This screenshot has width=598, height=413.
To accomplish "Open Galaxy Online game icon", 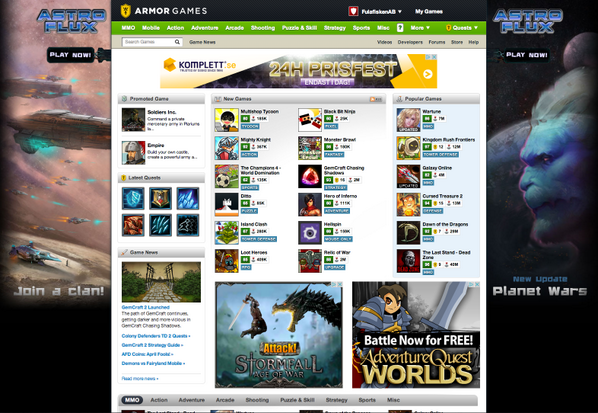I will coord(408,177).
